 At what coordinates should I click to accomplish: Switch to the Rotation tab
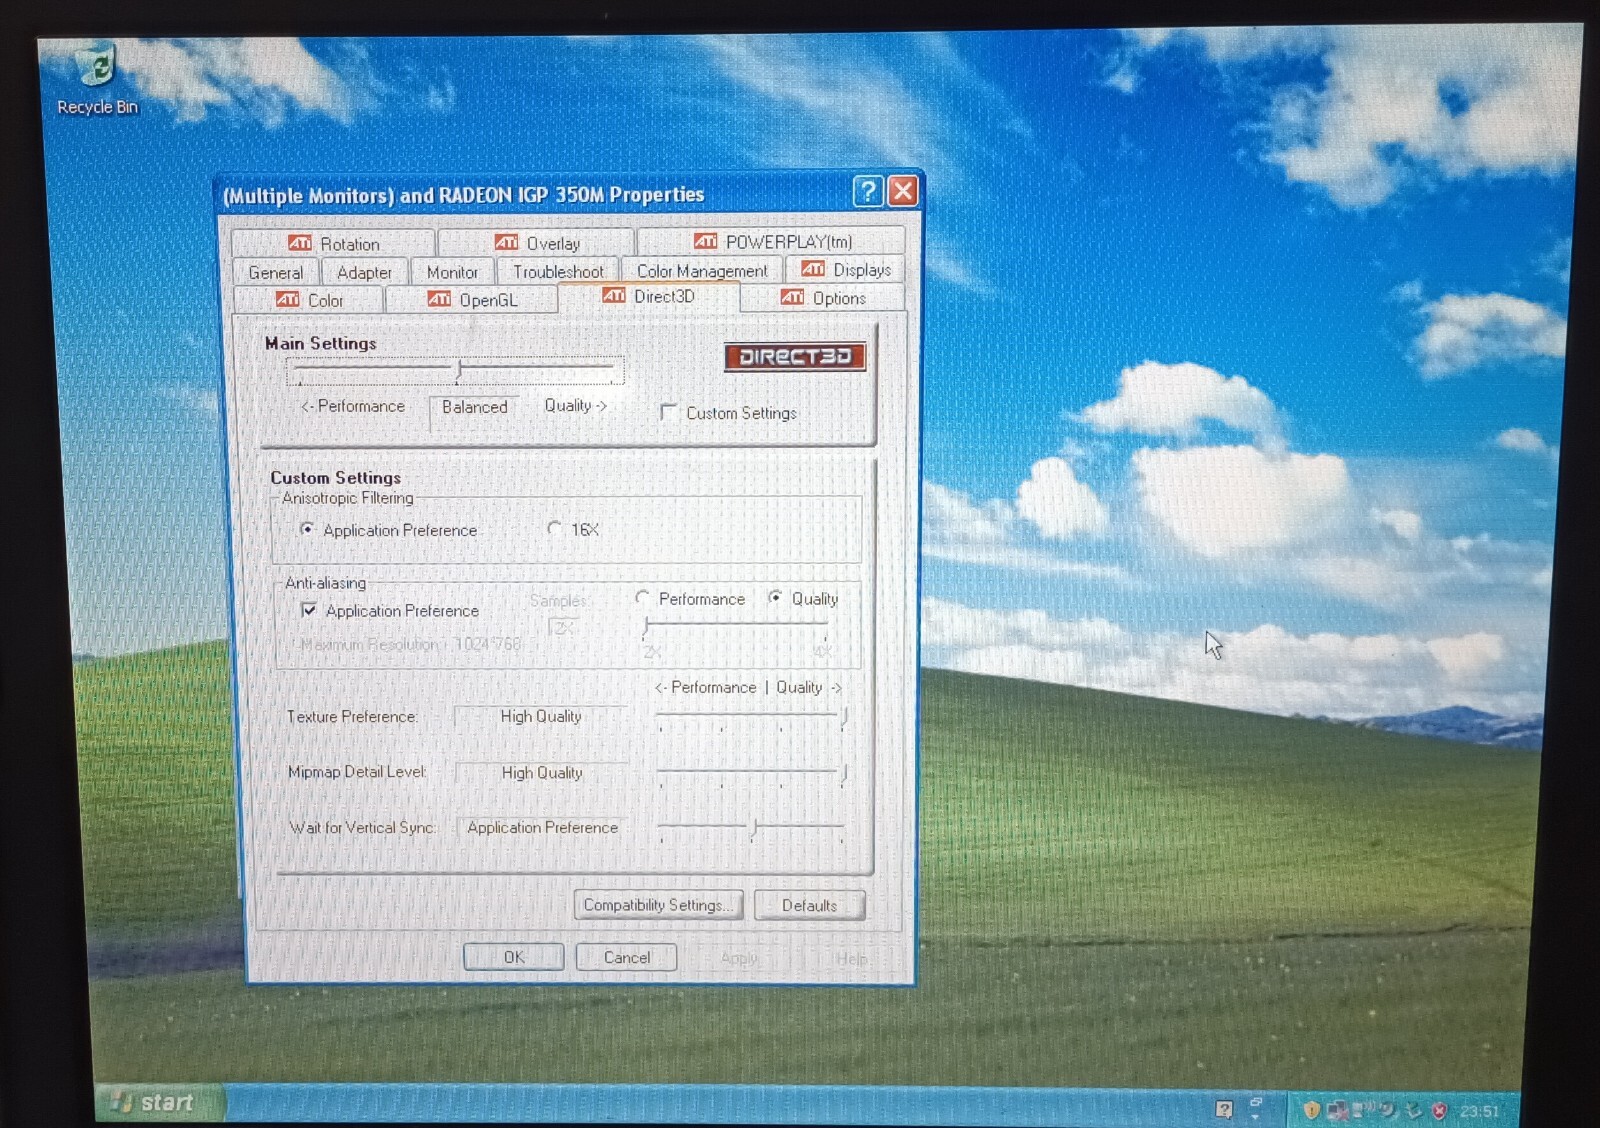tap(333, 243)
